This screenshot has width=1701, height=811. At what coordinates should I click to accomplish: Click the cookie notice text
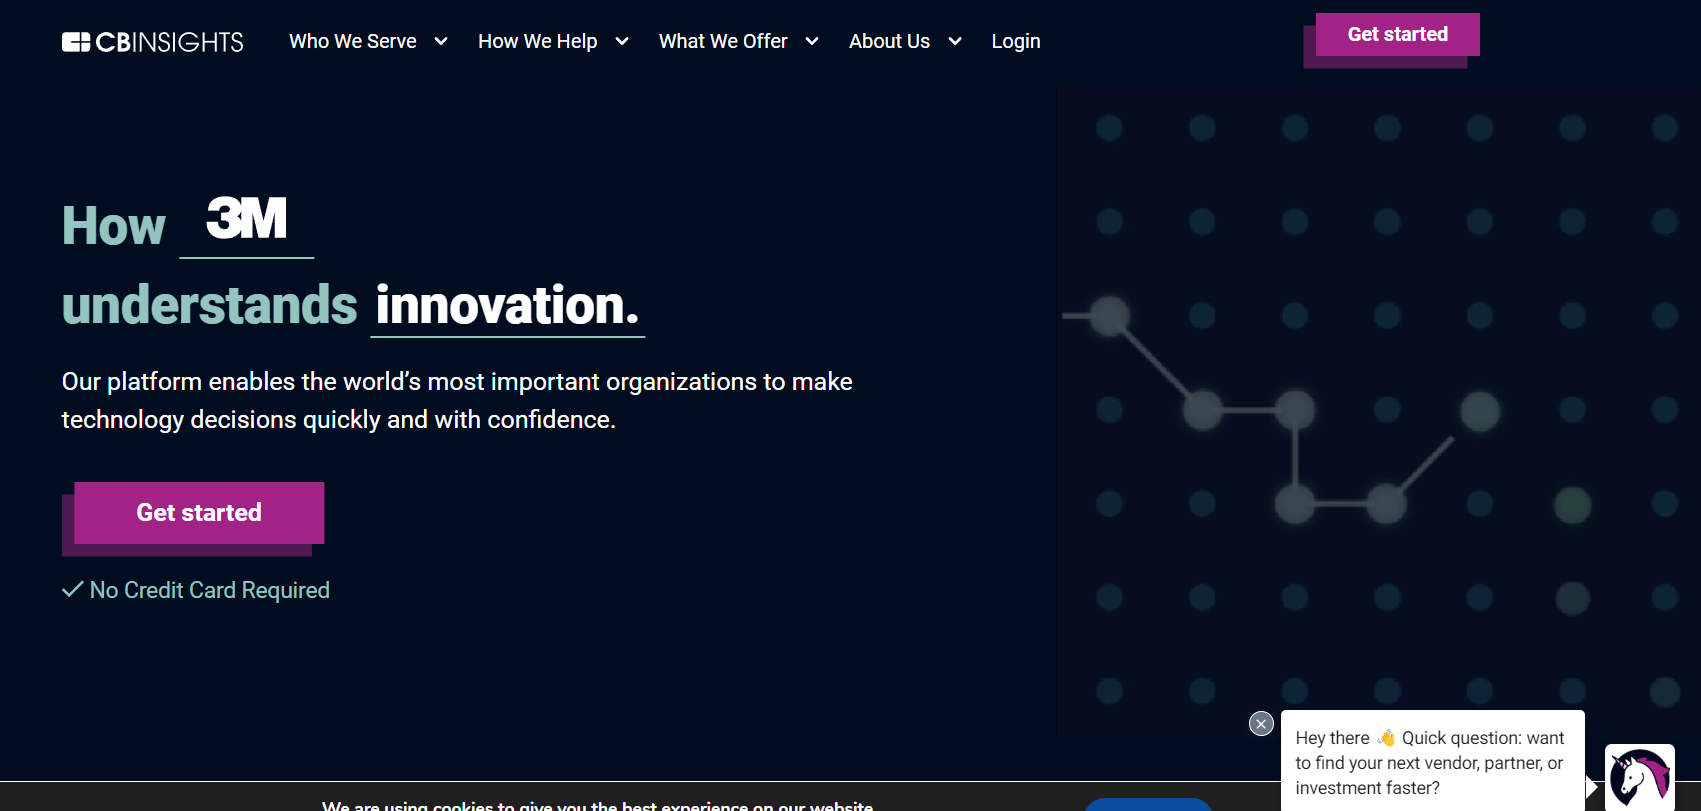[x=597, y=805]
